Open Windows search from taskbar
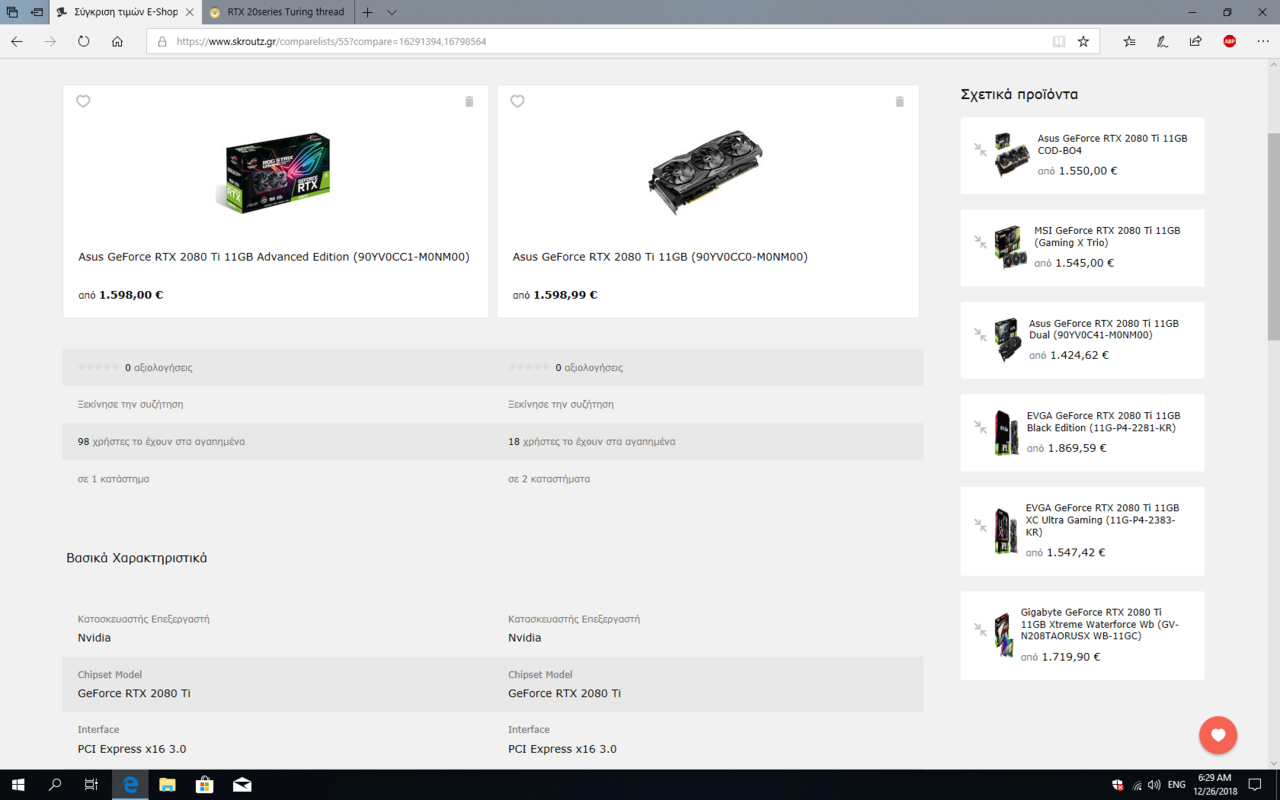 (x=55, y=785)
